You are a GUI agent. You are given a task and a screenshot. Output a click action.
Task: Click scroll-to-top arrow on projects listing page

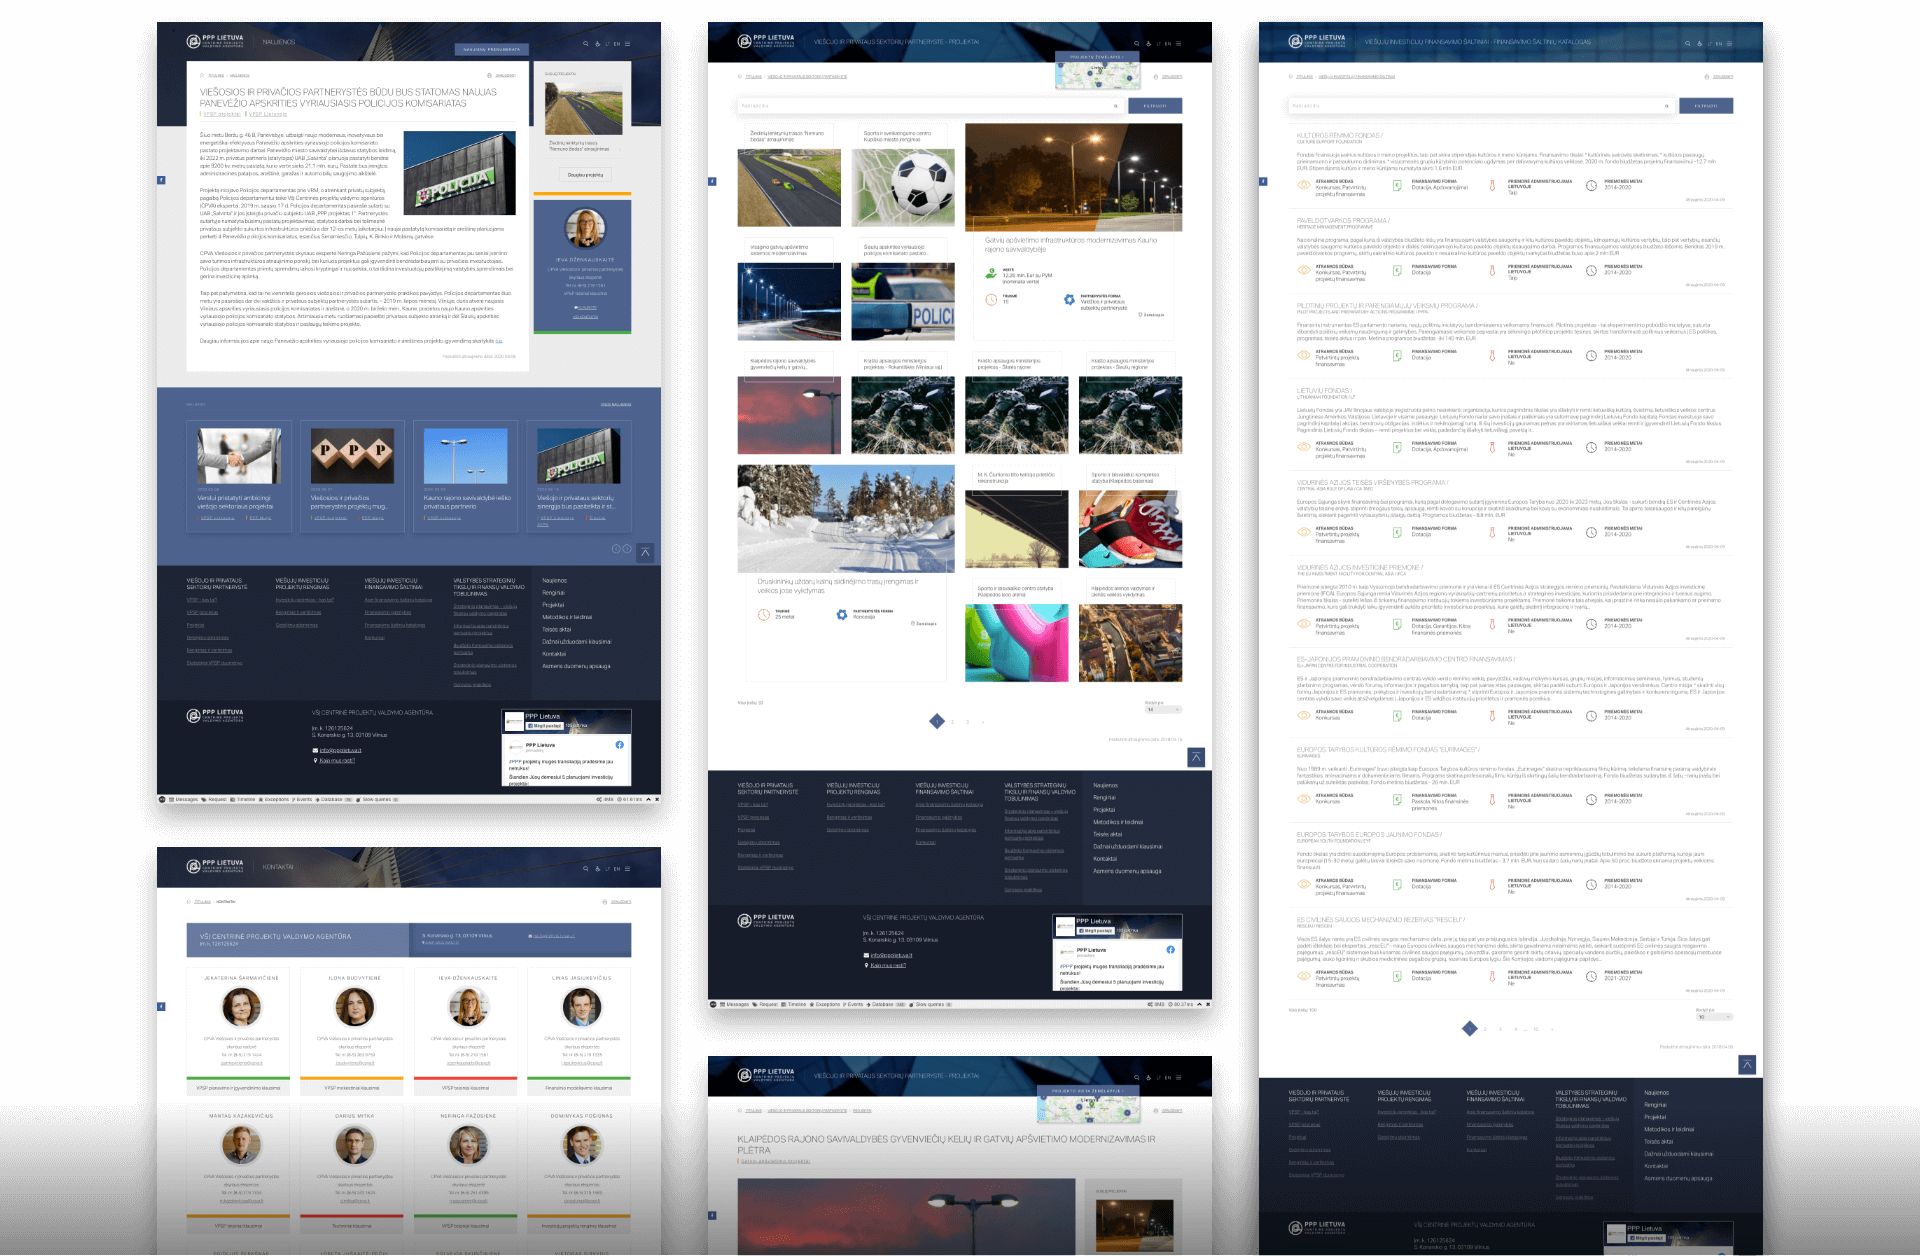(1197, 757)
